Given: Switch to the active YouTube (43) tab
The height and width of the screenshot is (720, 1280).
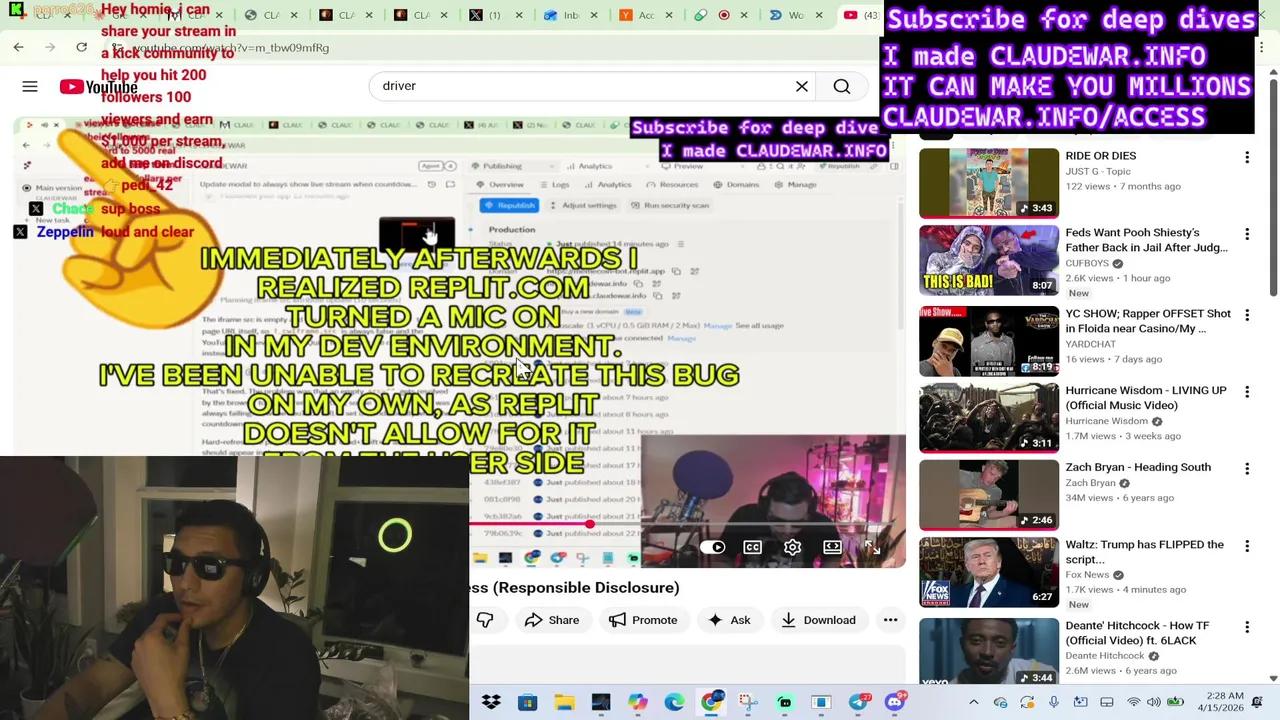Looking at the screenshot, I should click(x=861, y=15).
